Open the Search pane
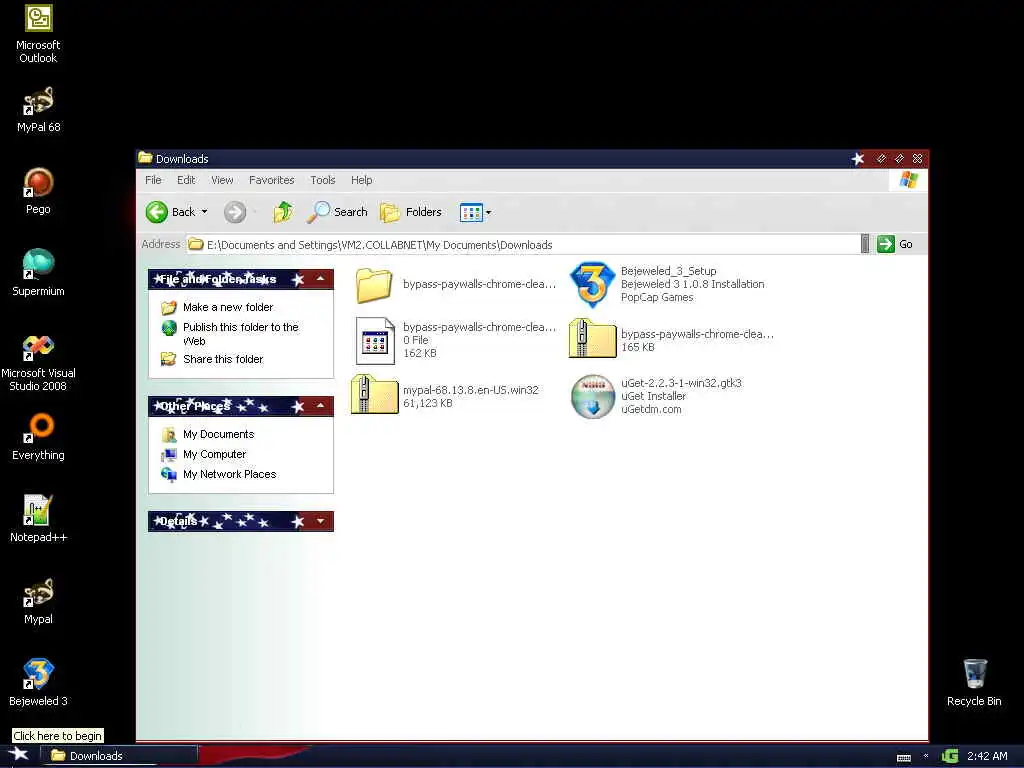Viewport: 1024px width, 768px height. click(338, 212)
